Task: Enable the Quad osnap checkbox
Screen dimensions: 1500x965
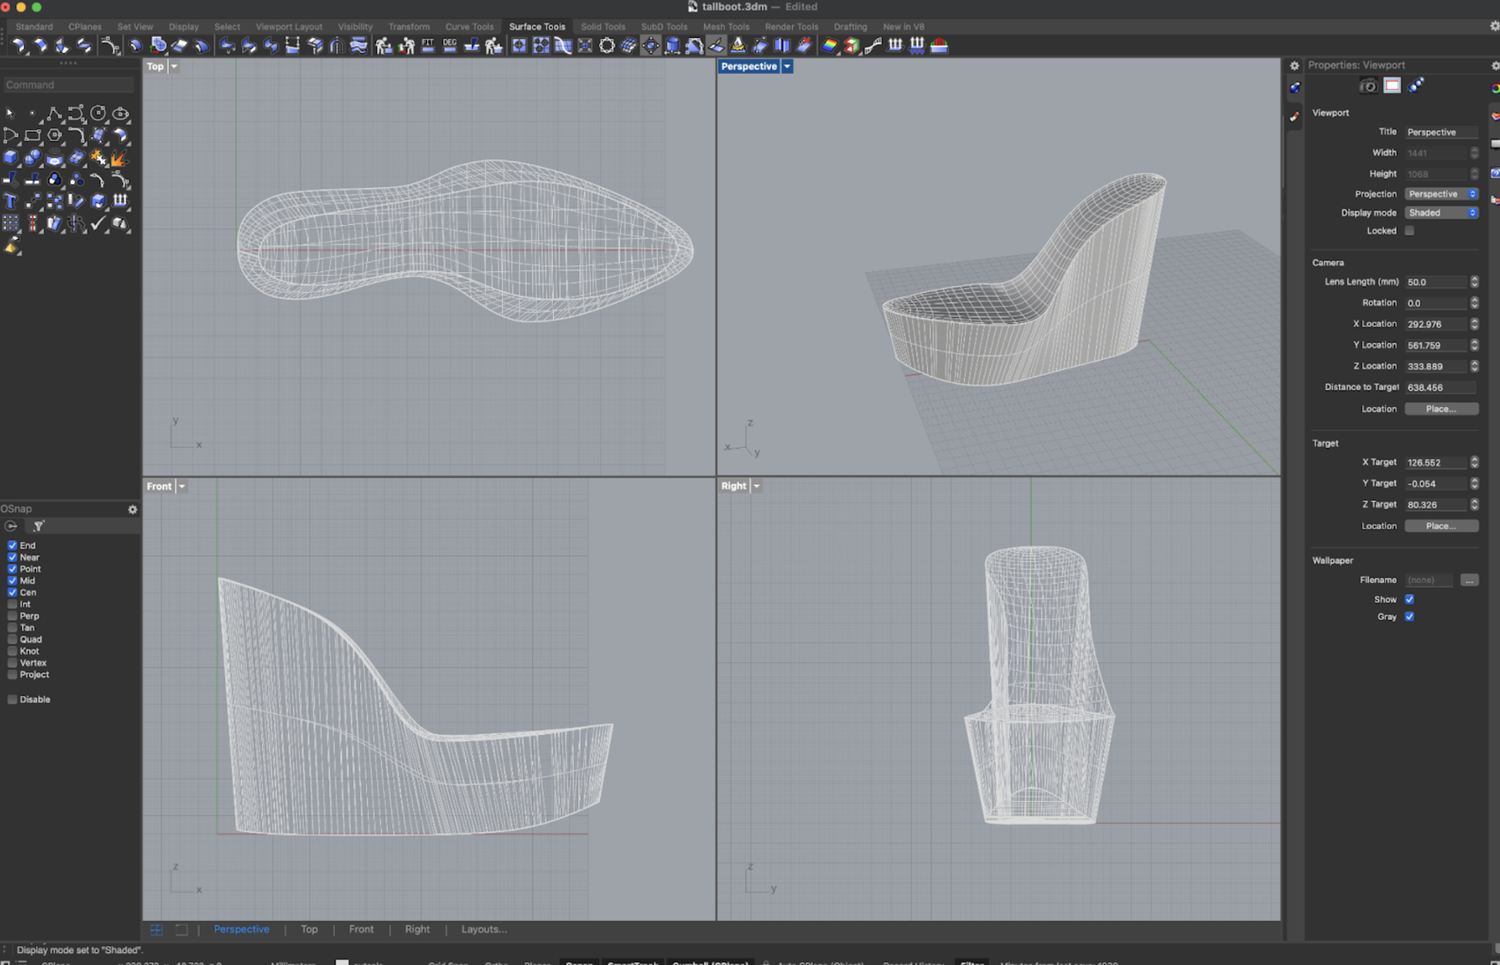Action: point(12,639)
